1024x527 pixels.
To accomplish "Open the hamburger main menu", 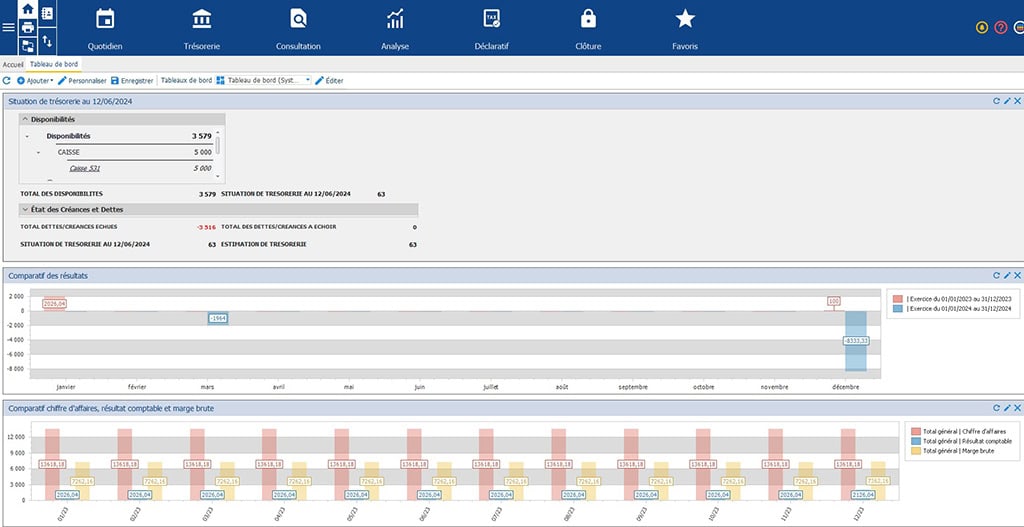I will (8, 27).
